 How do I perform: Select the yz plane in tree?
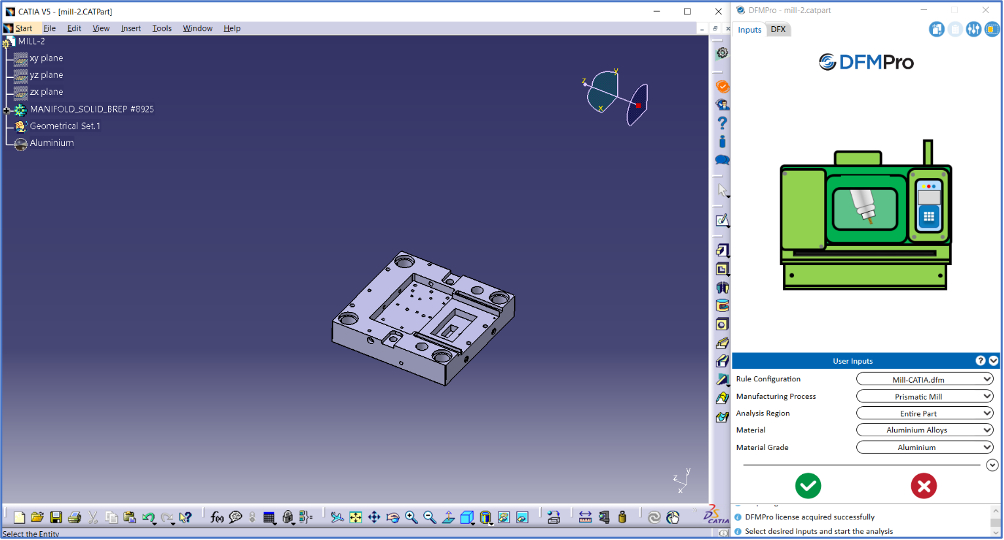pos(46,75)
